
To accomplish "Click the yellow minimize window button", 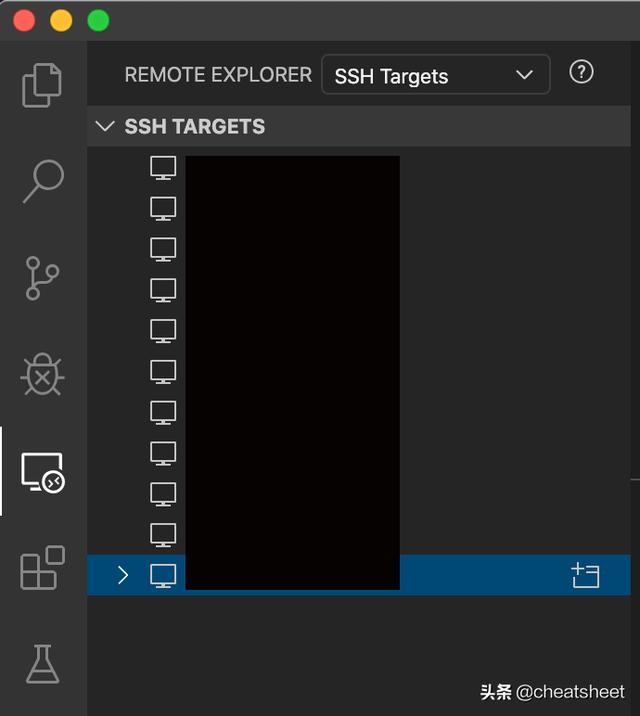I will click(61, 21).
